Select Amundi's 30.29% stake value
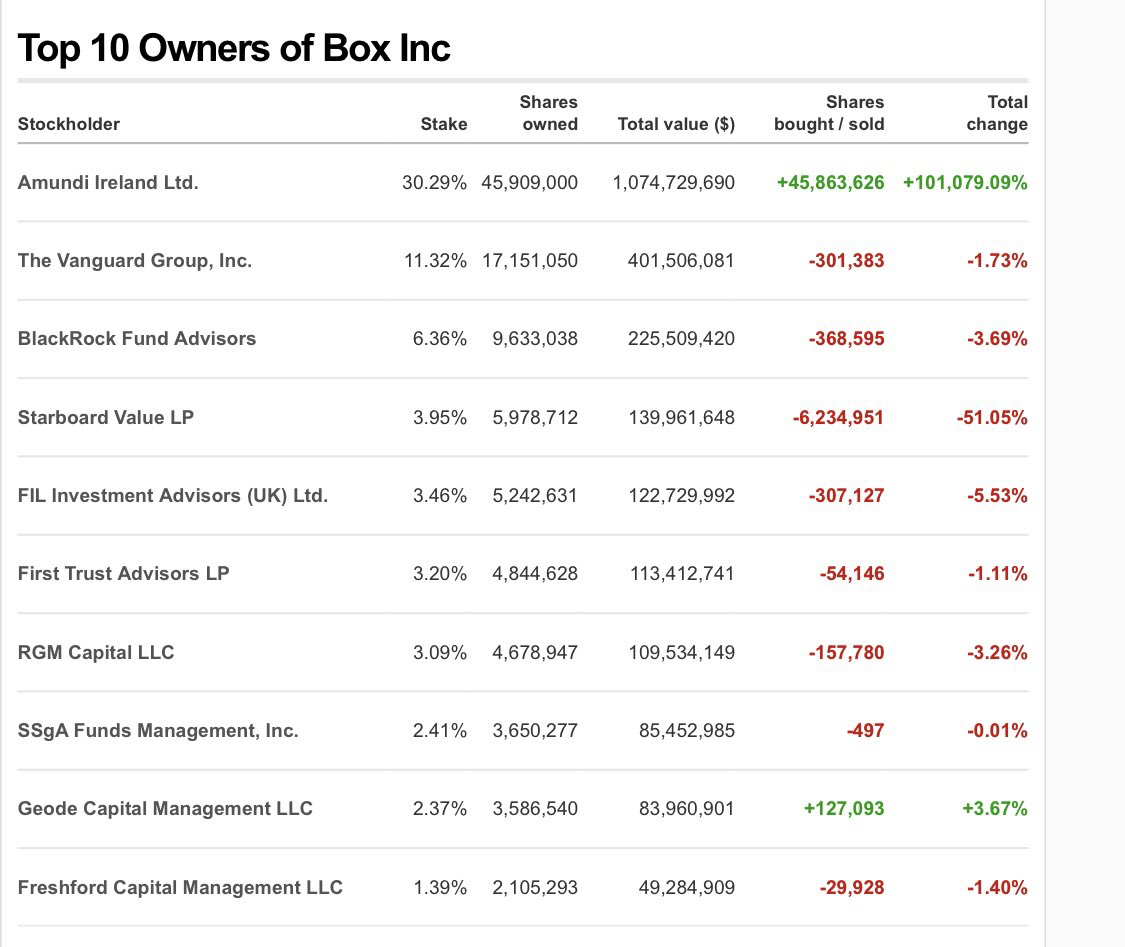1125x947 pixels. 434,183
